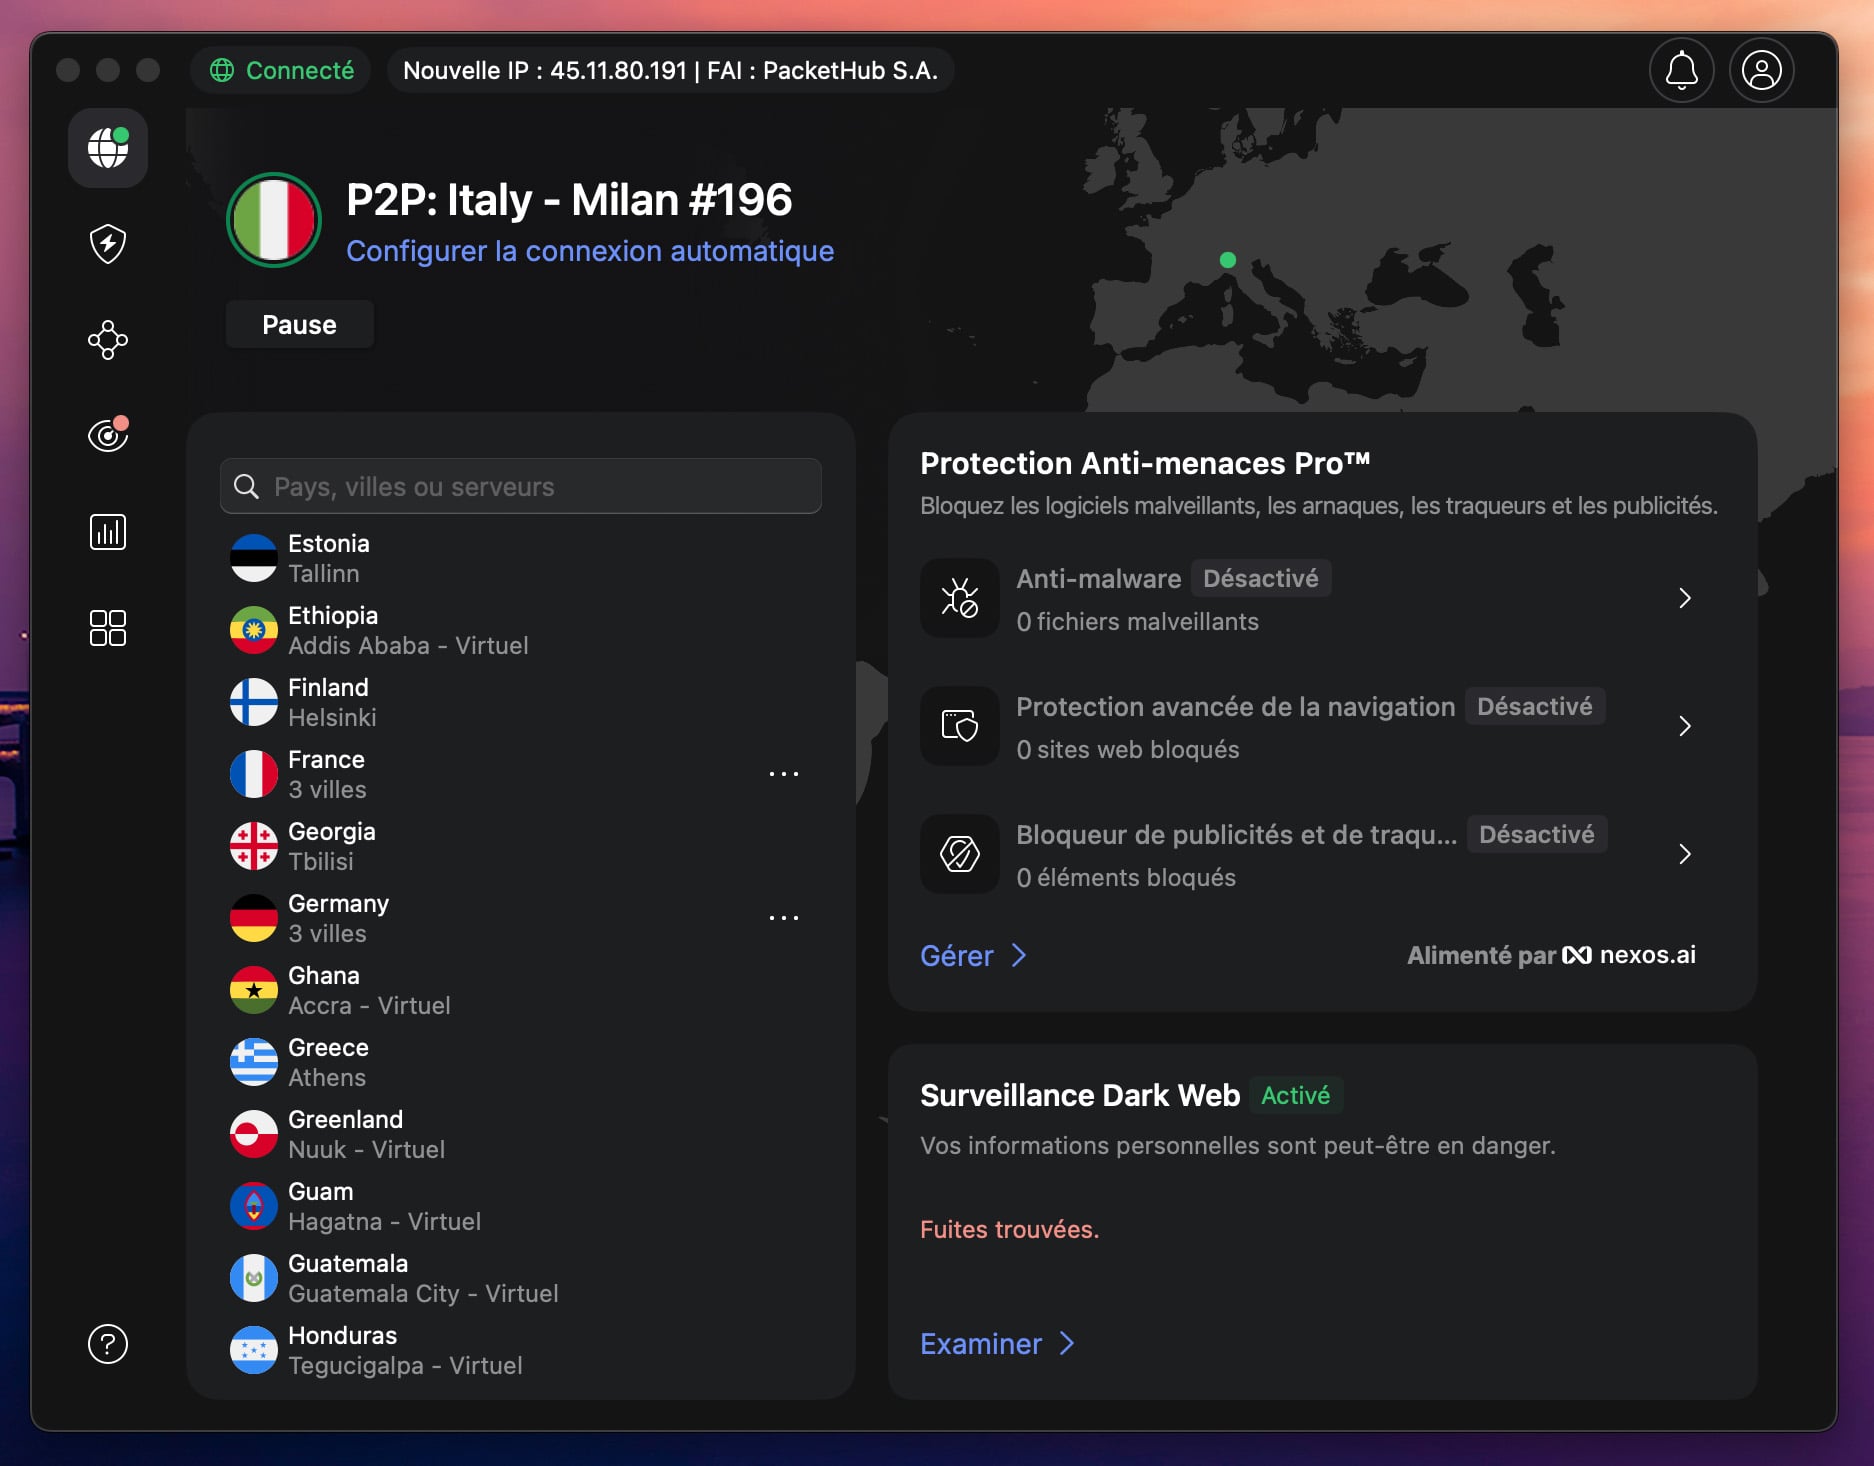
Task: Click the Ethiopia flag icon
Action: (254, 630)
